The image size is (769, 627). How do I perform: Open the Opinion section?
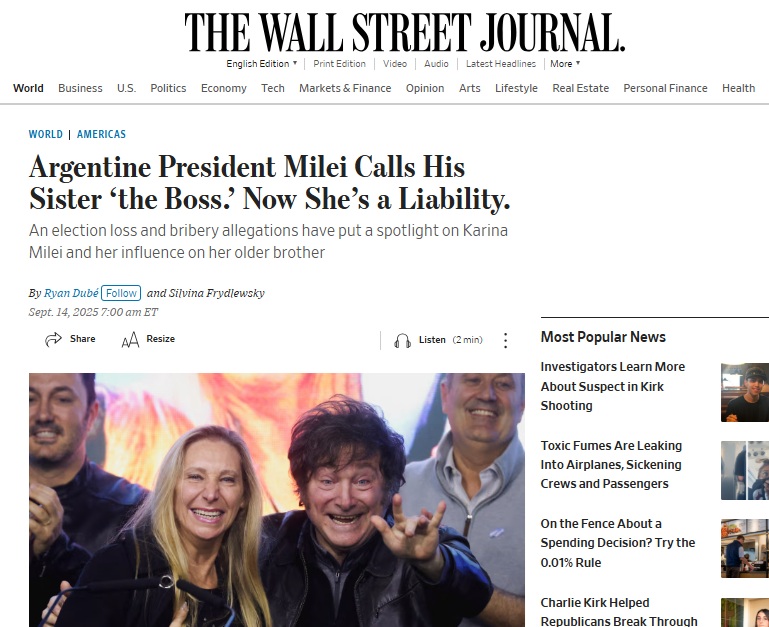tap(425, 88)
